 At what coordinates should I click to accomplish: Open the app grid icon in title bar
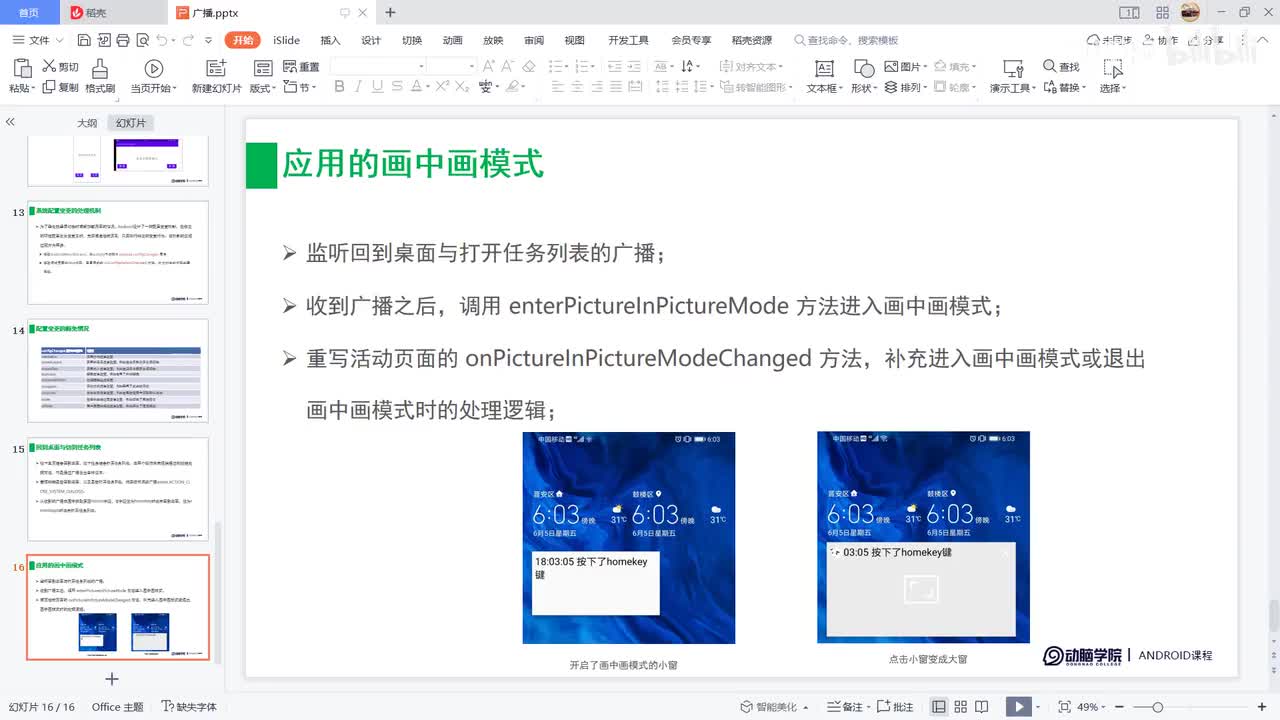[x=1162, y=13]
